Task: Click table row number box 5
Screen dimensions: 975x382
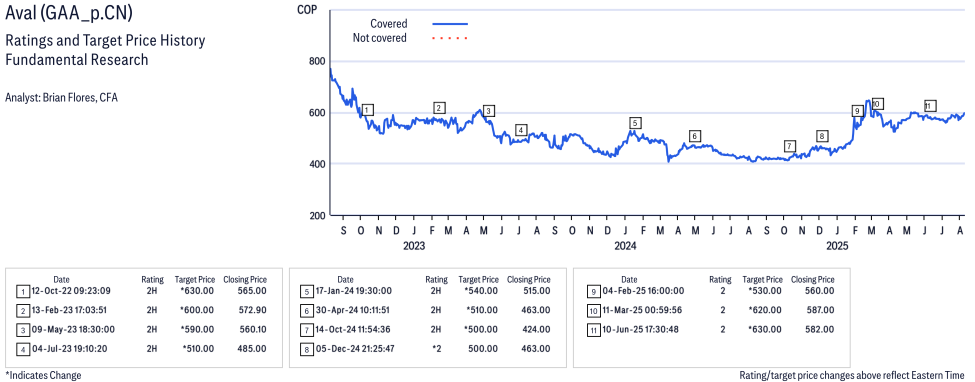Action: coord(306,291)
